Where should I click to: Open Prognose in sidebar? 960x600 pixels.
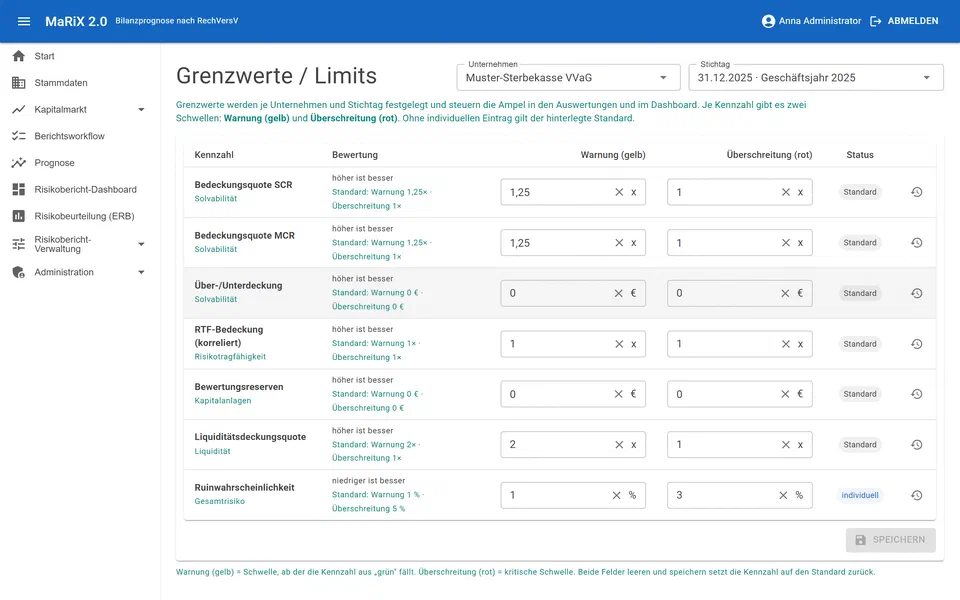pos(80,163)
